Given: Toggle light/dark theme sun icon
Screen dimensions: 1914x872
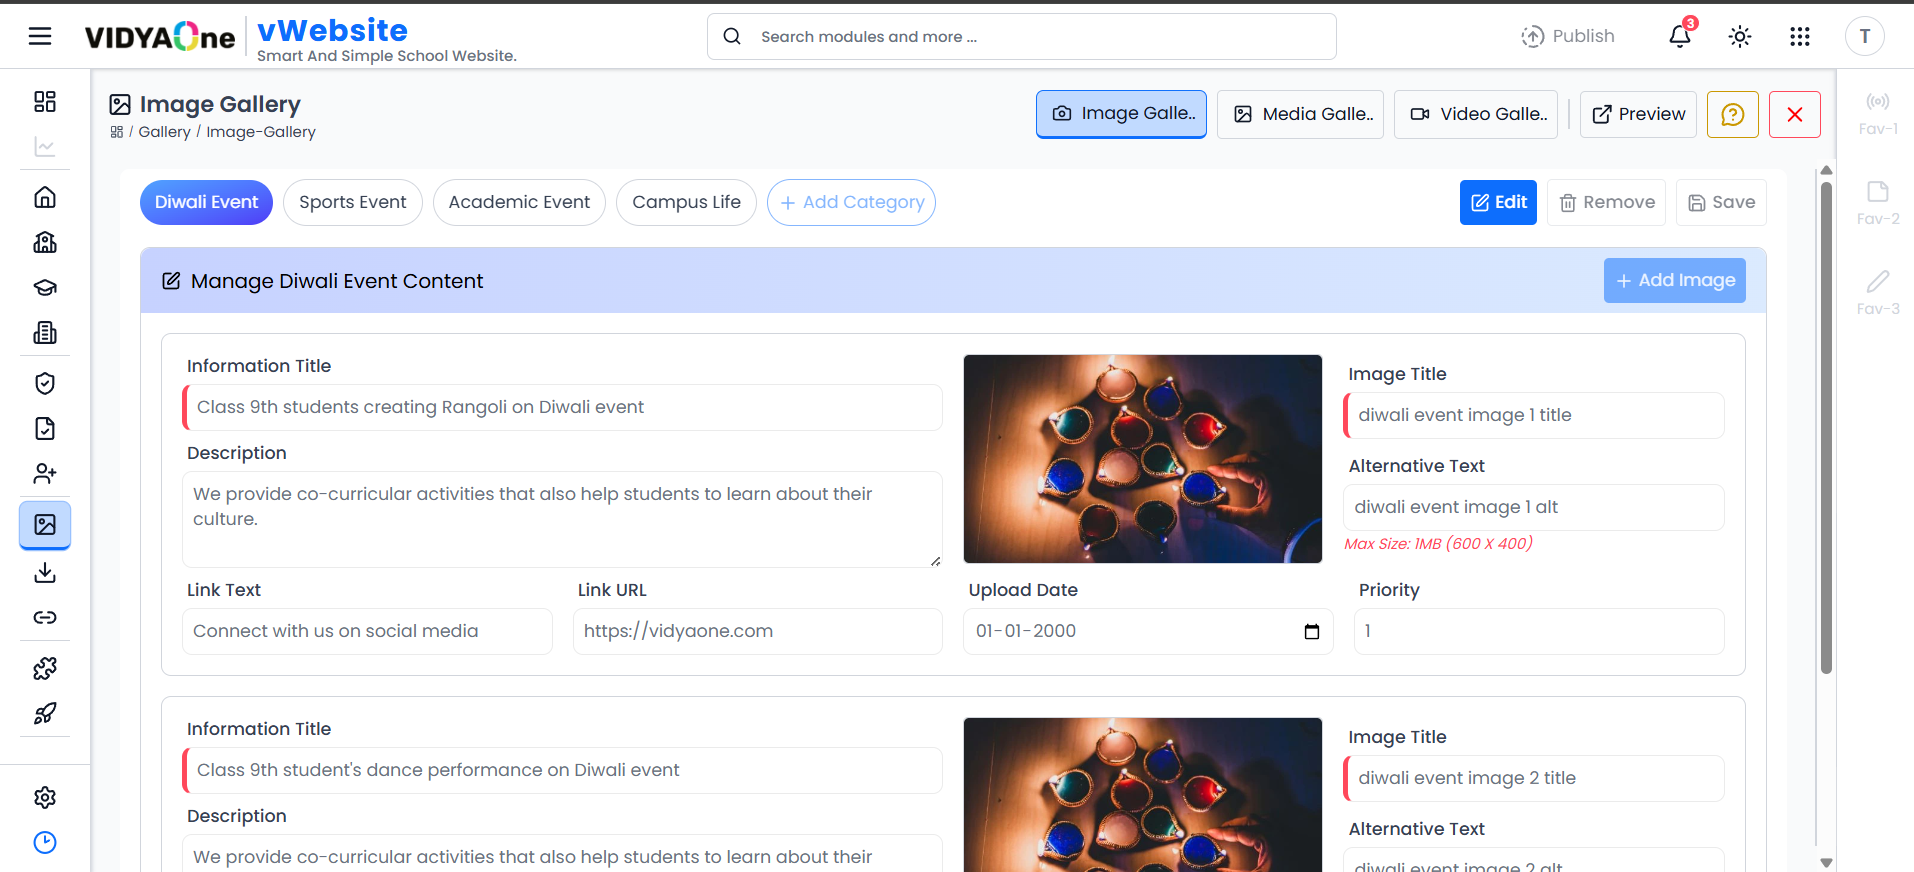Looking at the screenshot, I should point(1740,37).
